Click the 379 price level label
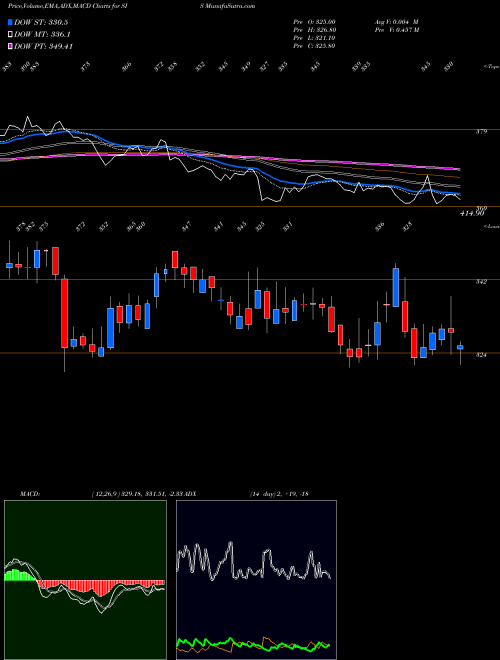 [x=481, y=132]
